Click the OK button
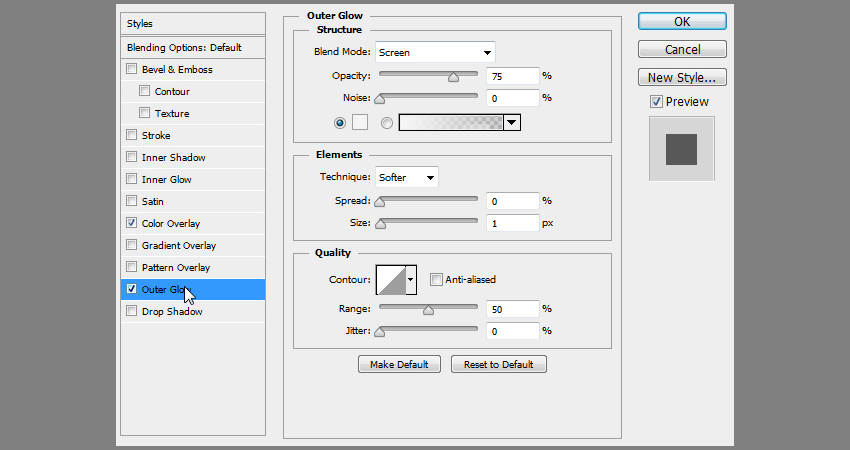The width and height of the screenshot is (850, 450). click(x=682, y=22)
